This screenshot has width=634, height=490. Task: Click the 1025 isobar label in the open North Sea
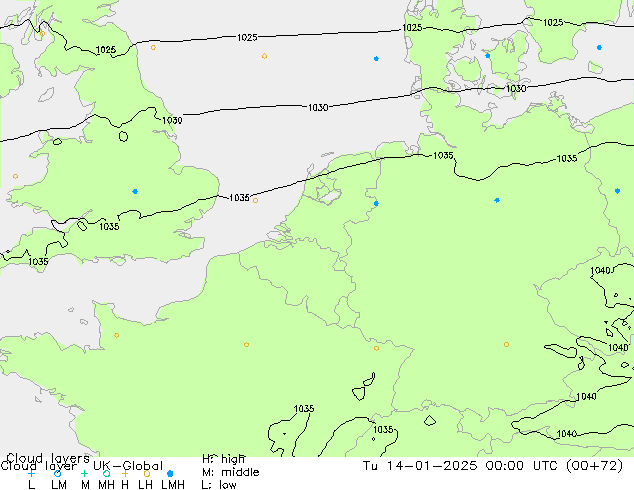pos(247,38)
